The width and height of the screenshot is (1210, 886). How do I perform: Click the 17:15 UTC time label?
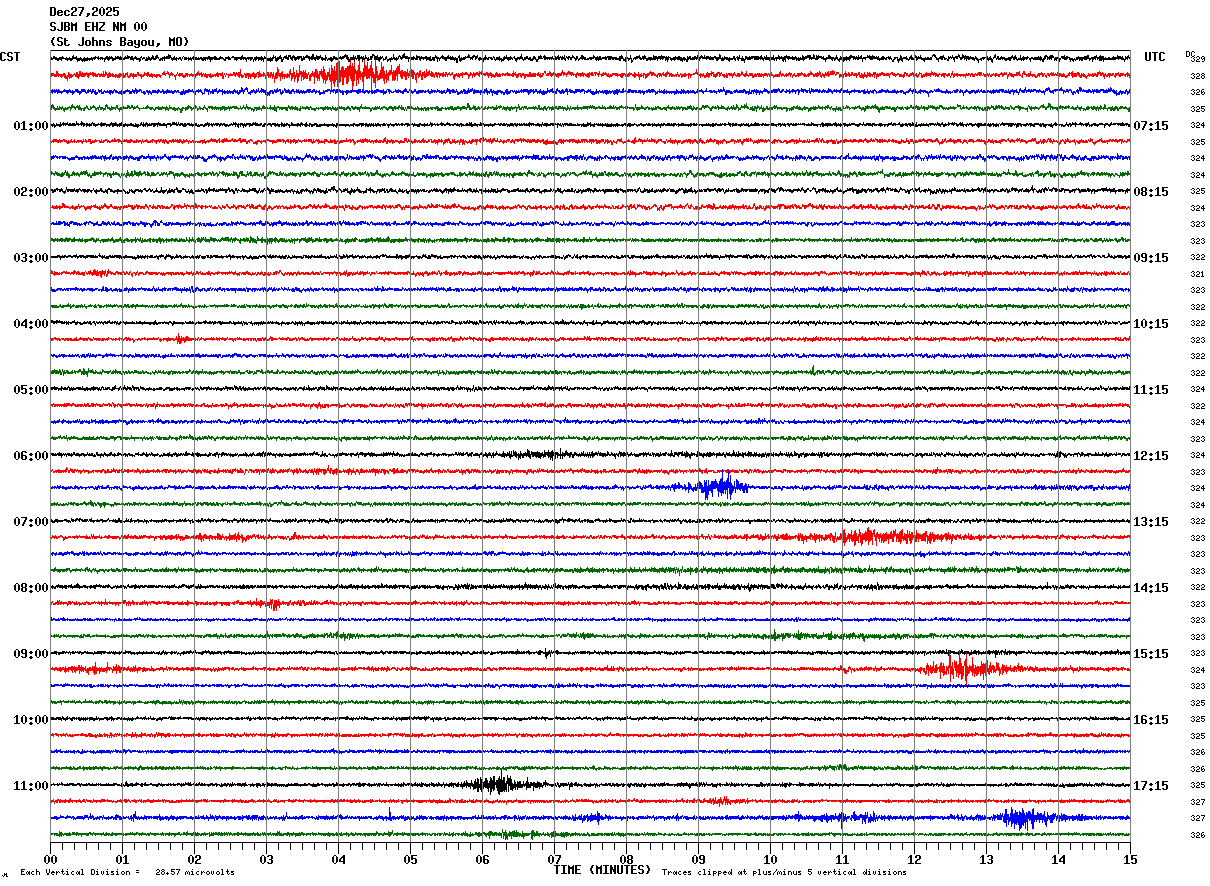[1151, 786]
